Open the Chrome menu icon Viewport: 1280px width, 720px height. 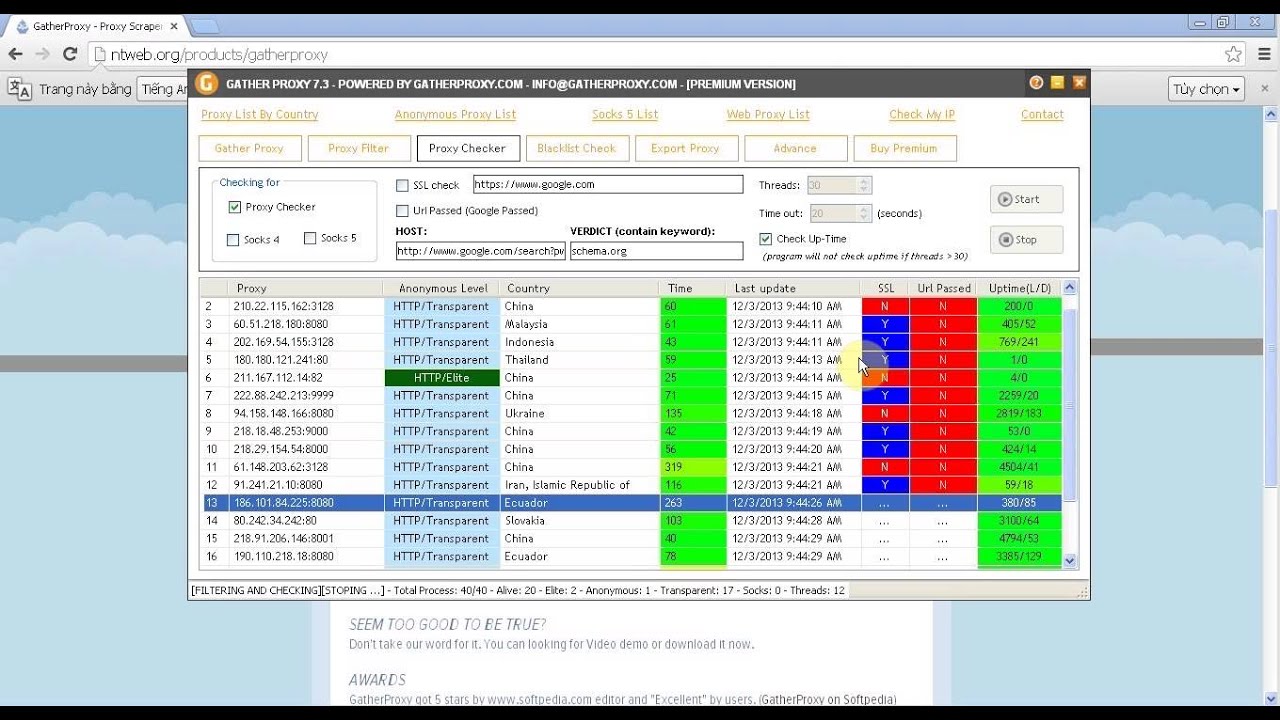(1264, 54)
